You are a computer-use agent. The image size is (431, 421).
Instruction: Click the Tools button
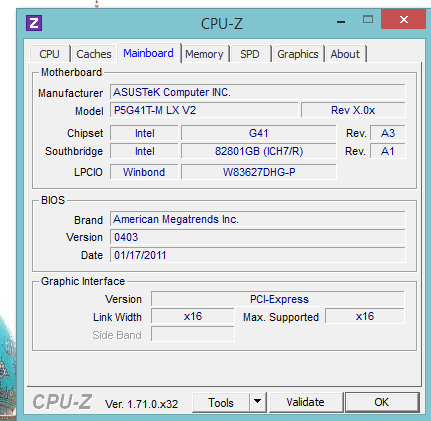coord(221,403)
